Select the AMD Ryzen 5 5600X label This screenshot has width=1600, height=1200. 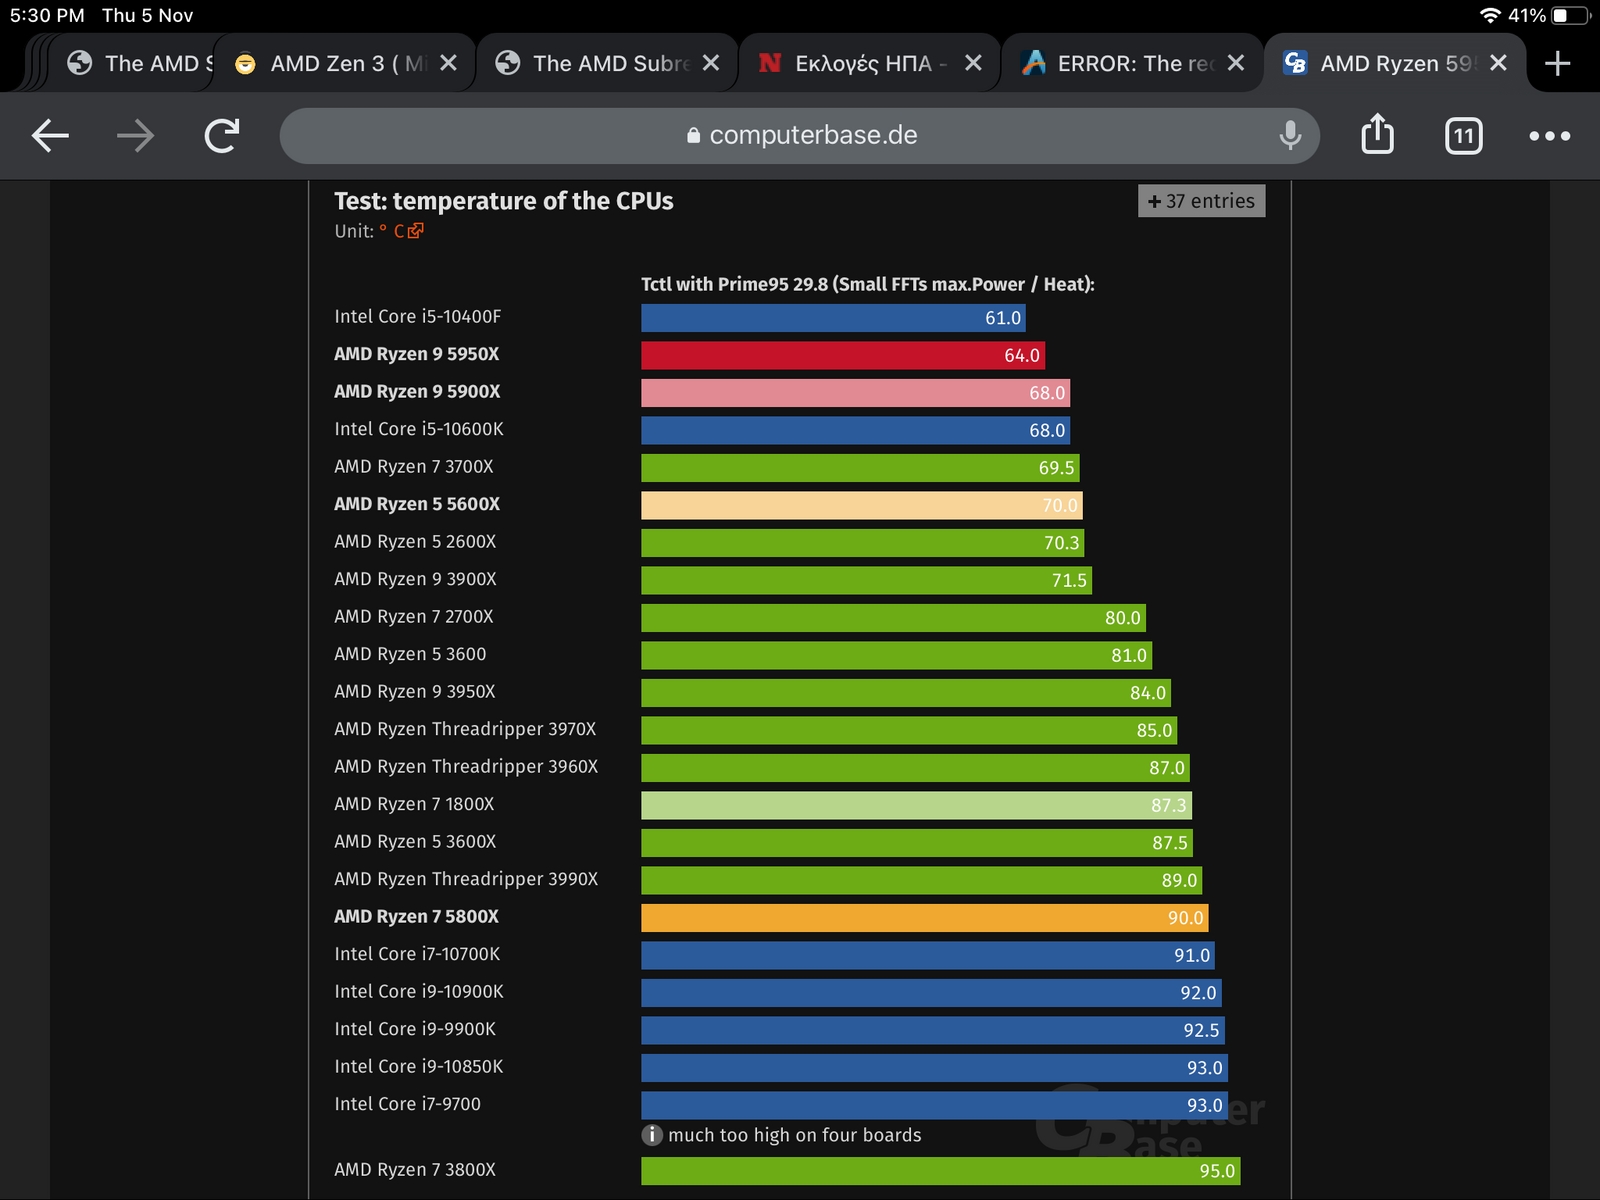click(x=417, y=504)
